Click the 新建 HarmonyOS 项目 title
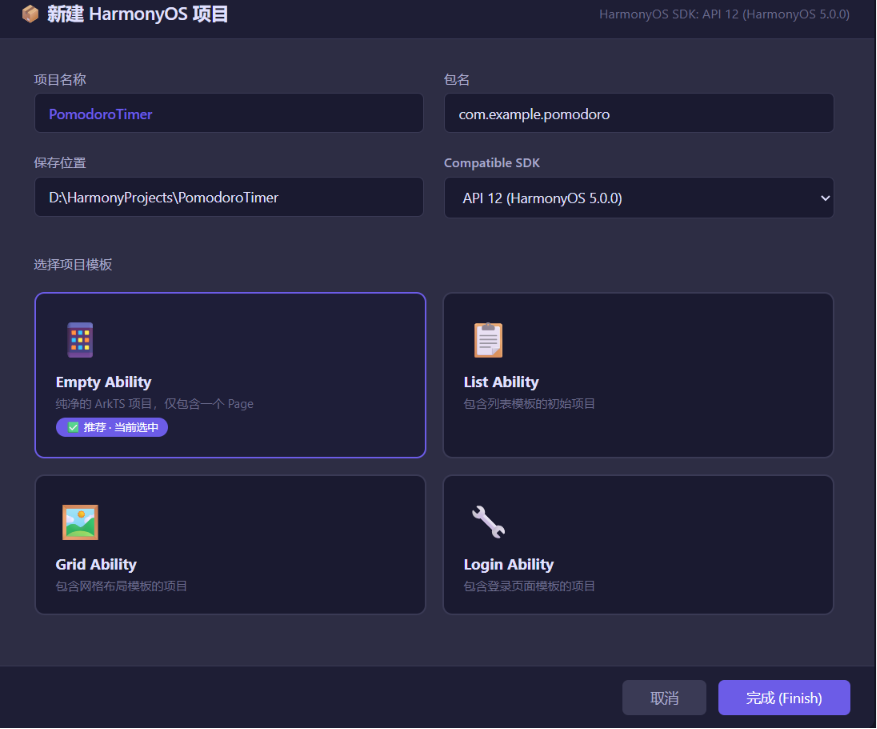 138,14
